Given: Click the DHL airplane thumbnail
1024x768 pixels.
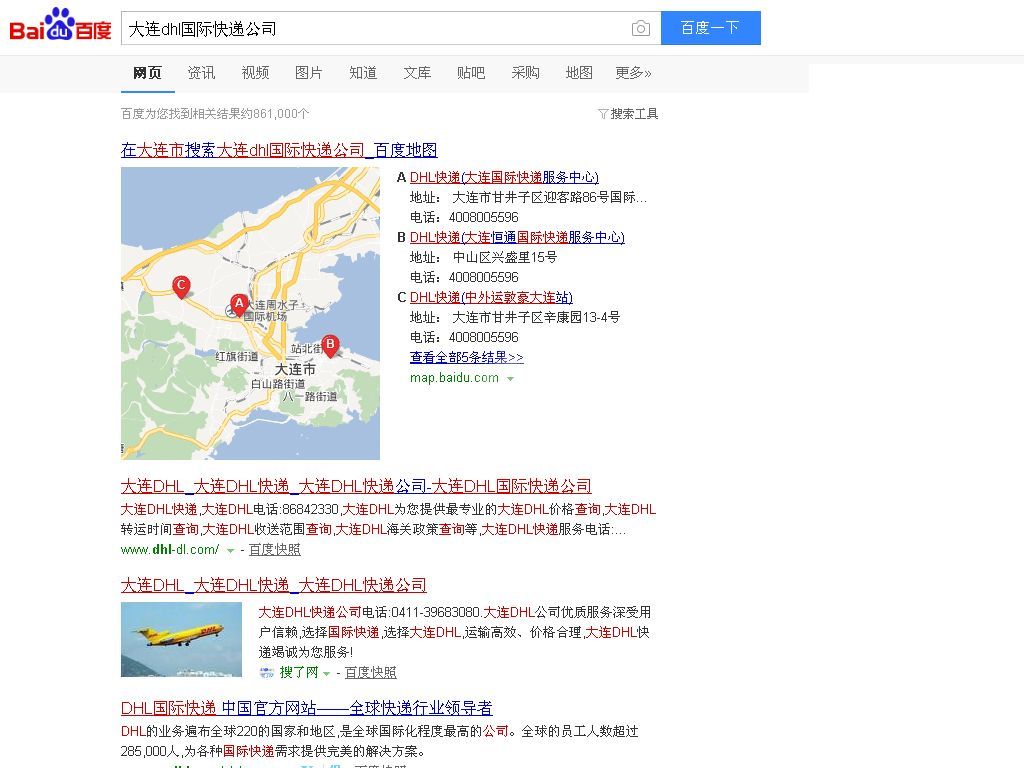Looking at the screenshot, I should (x=182, y=639).
